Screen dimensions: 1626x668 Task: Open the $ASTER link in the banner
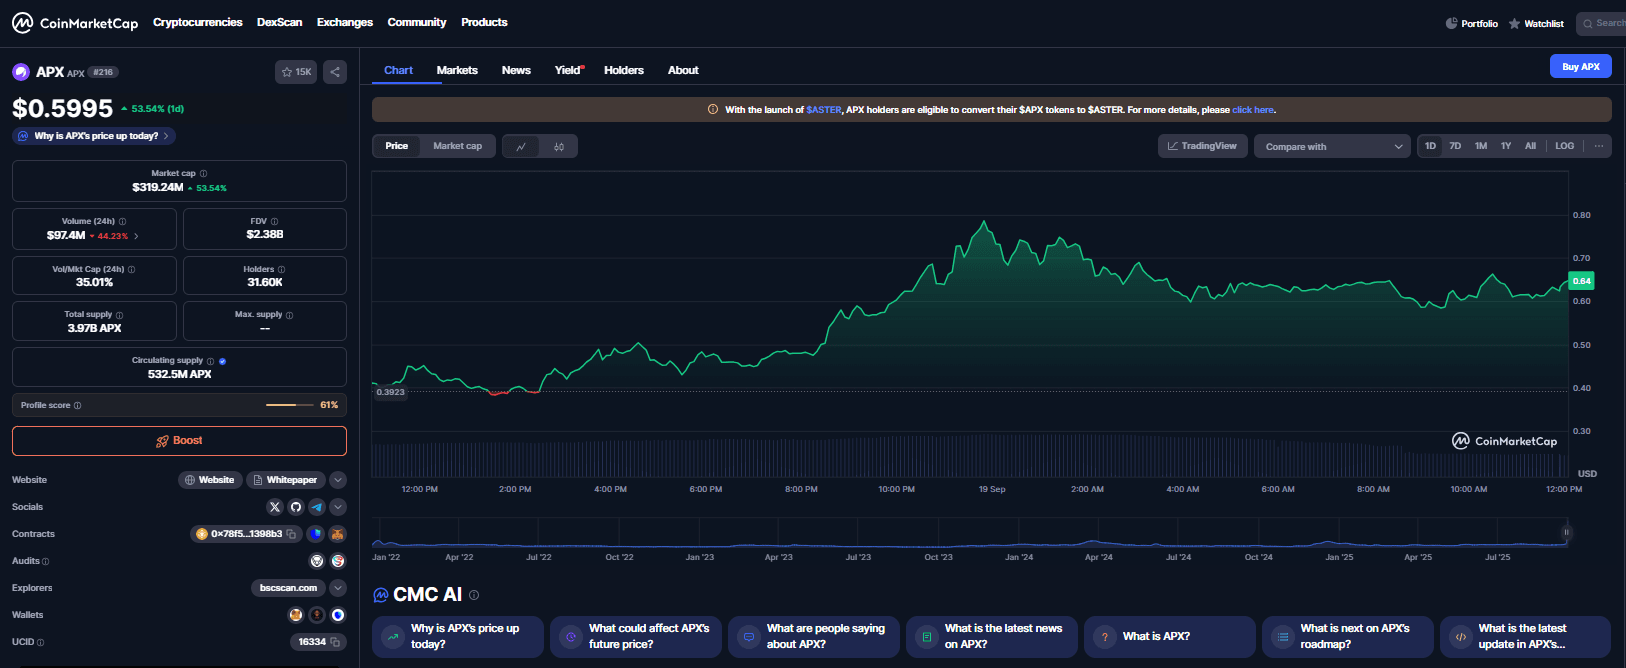coord(824,110)
